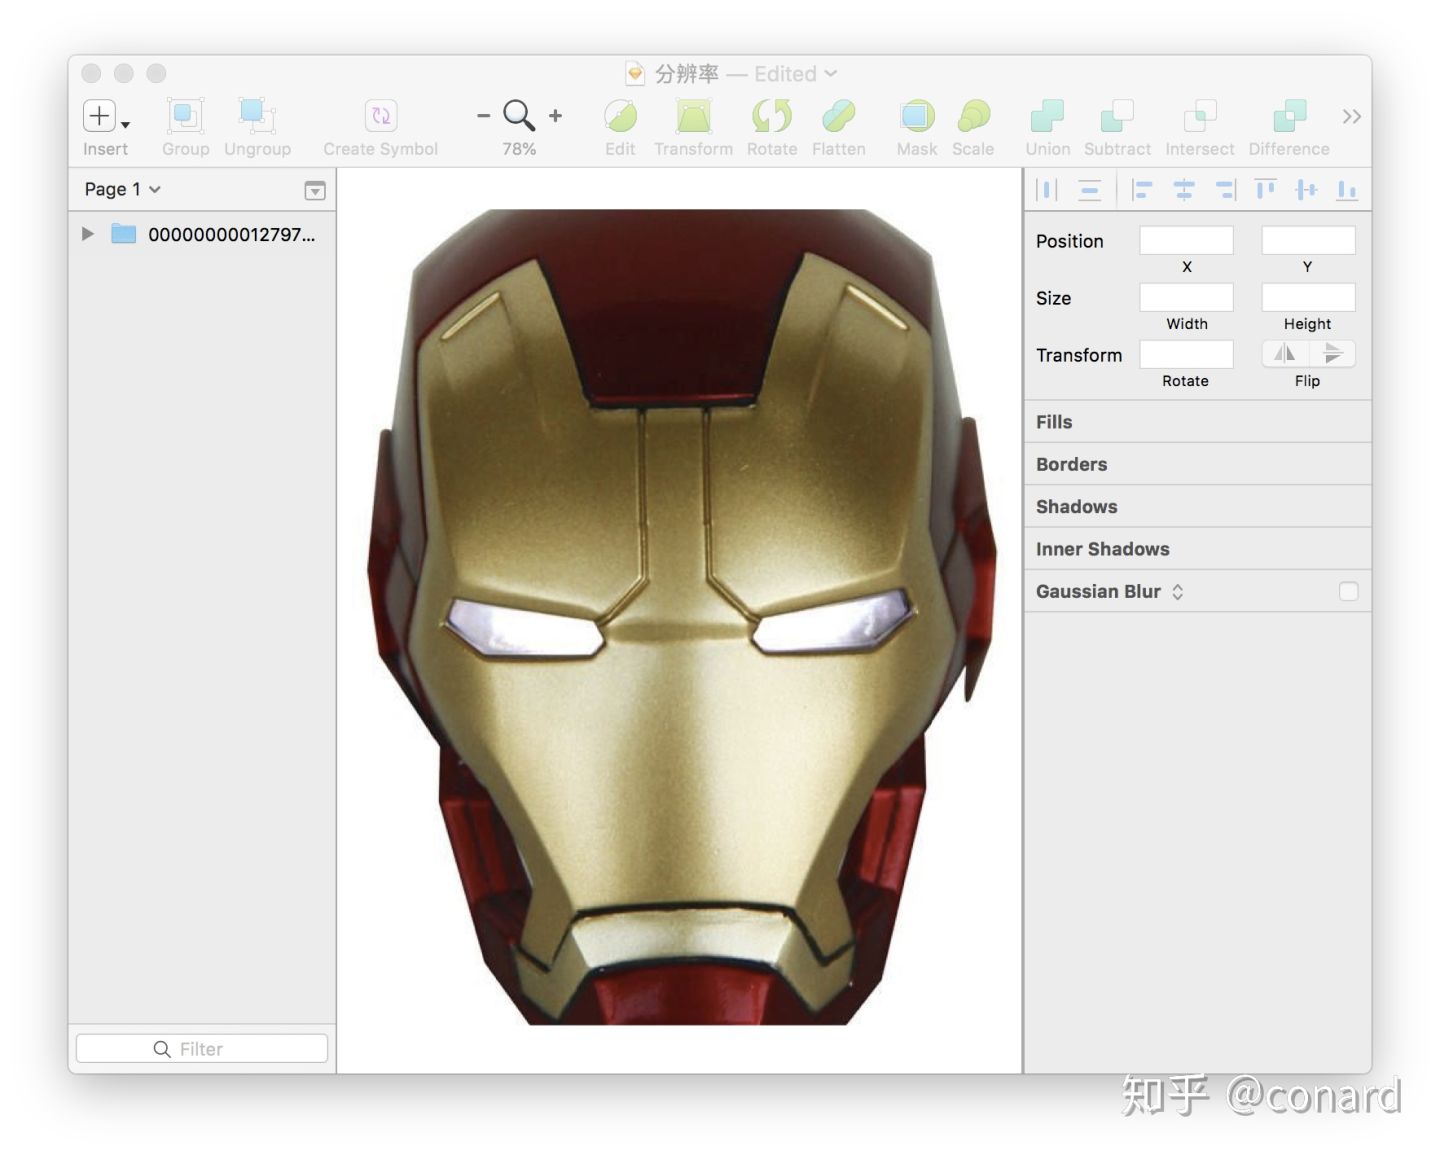The image size is (1440, 1155).
Task: Flip layer vertically
Action: tap(1332, 353)
